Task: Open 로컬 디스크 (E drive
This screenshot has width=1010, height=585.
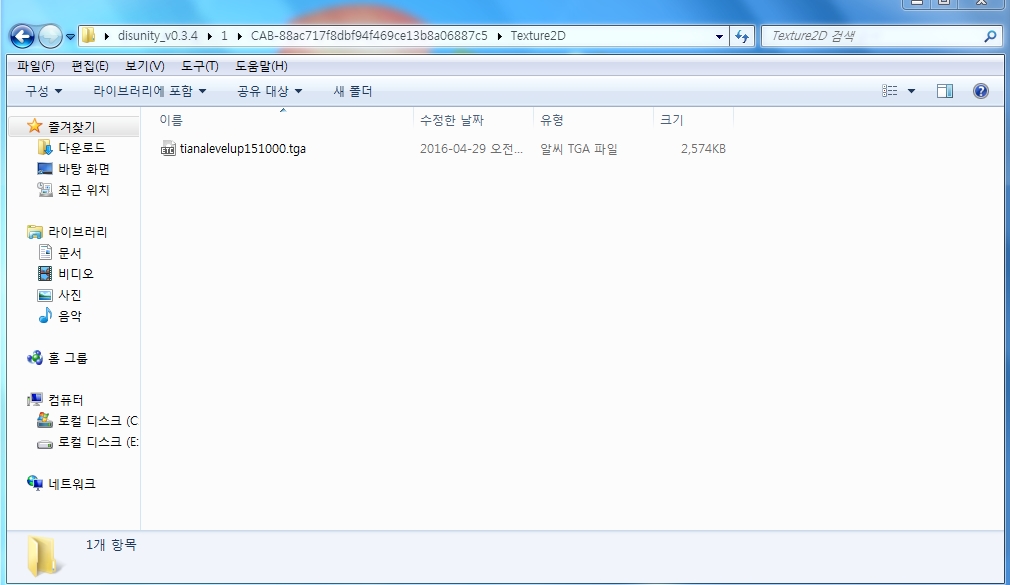Action: (x=98, y=442)
